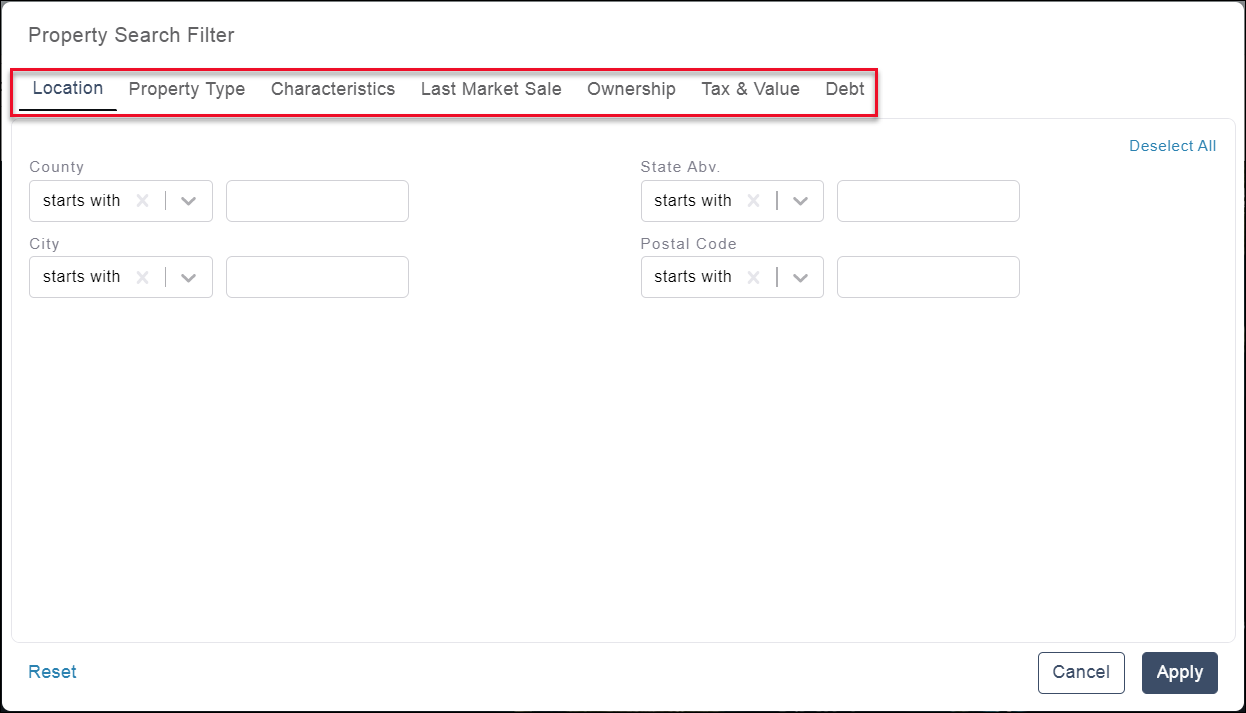Image resolution: width=1246 pixels, height=713 pixels.
Task: Select the Ownership tab
Action: [x=631, y=89]
